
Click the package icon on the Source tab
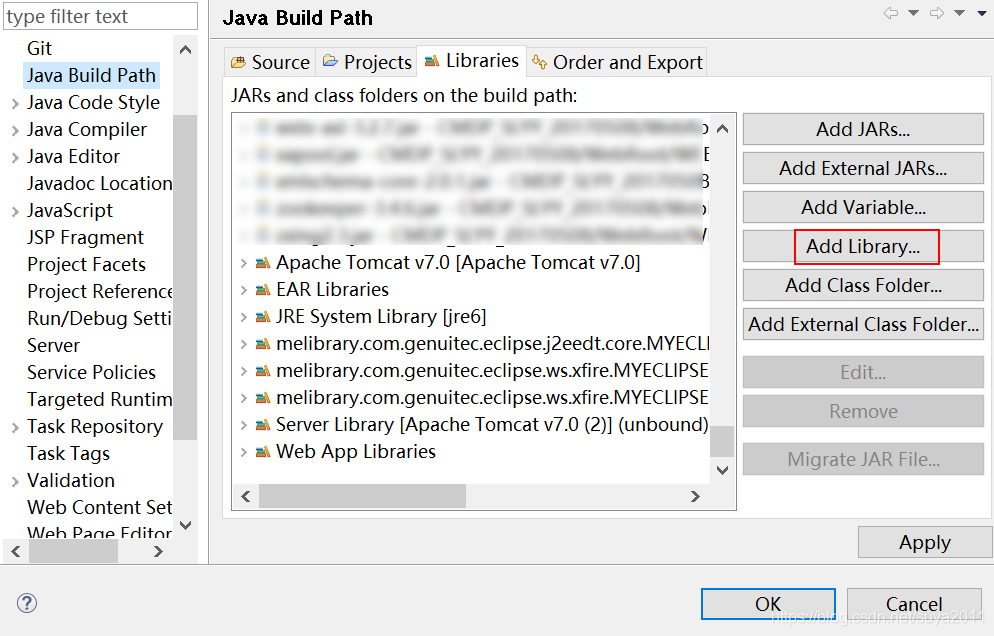click(240, 61)
